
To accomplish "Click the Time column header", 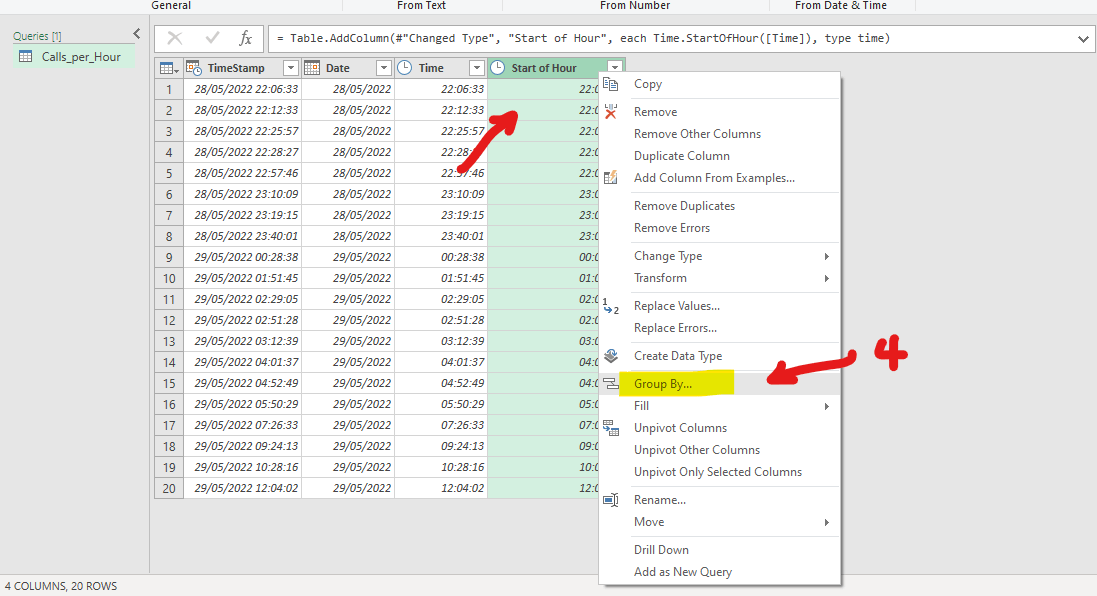I will [431, 68].
